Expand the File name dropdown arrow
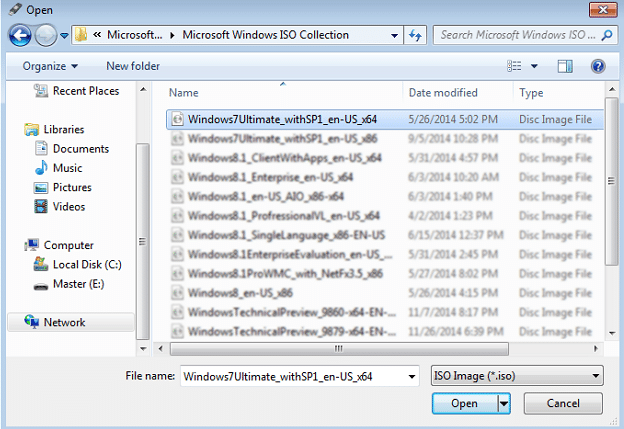The image size is (624, 429). tap(412, 376)
